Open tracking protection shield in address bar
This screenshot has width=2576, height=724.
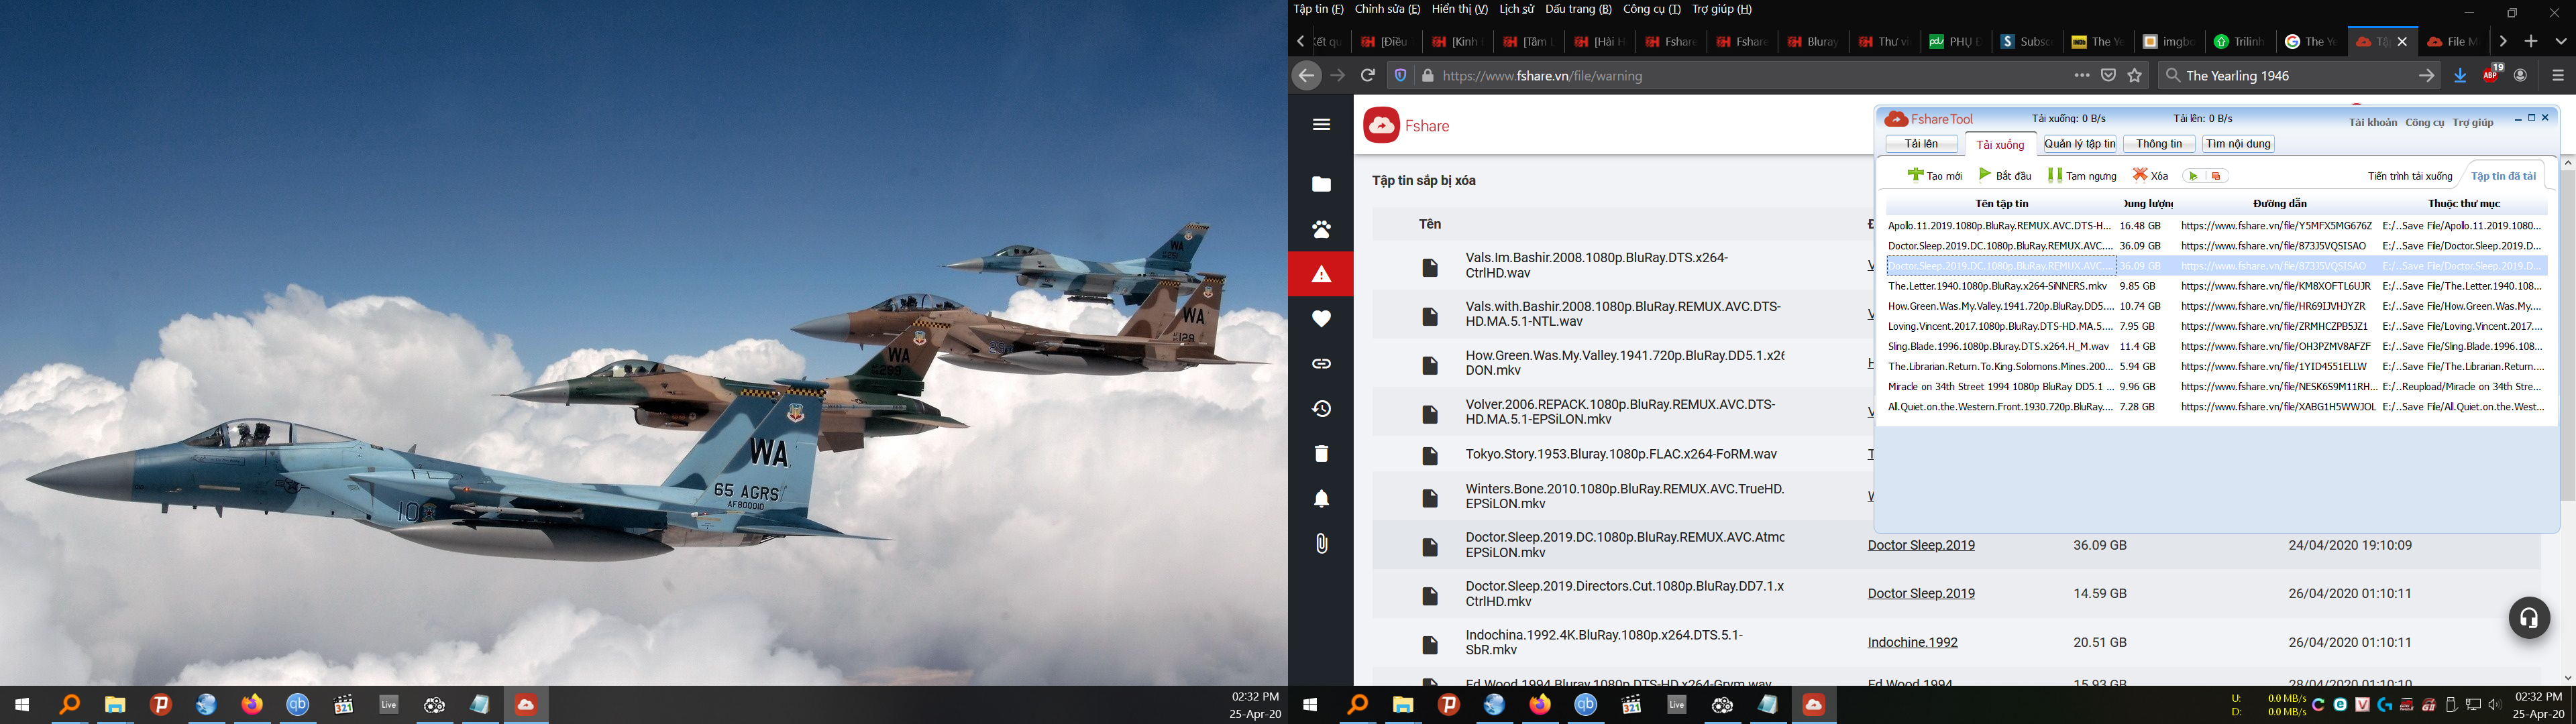(x=1400, y=75)
